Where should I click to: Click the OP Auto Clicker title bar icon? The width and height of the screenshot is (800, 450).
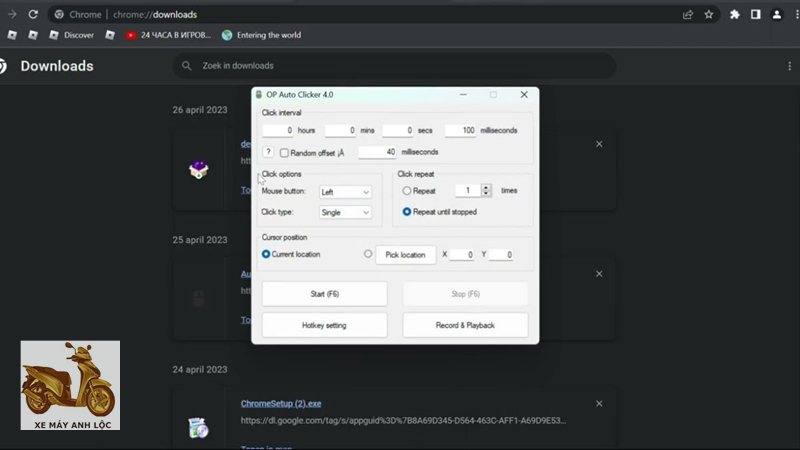259,95
